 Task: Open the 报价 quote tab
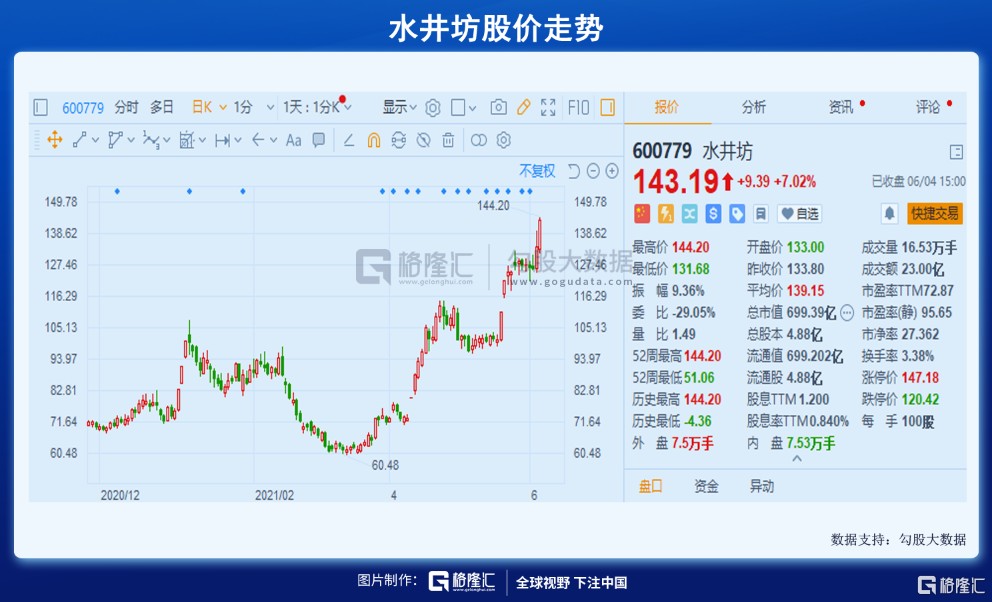coord(666,108)
